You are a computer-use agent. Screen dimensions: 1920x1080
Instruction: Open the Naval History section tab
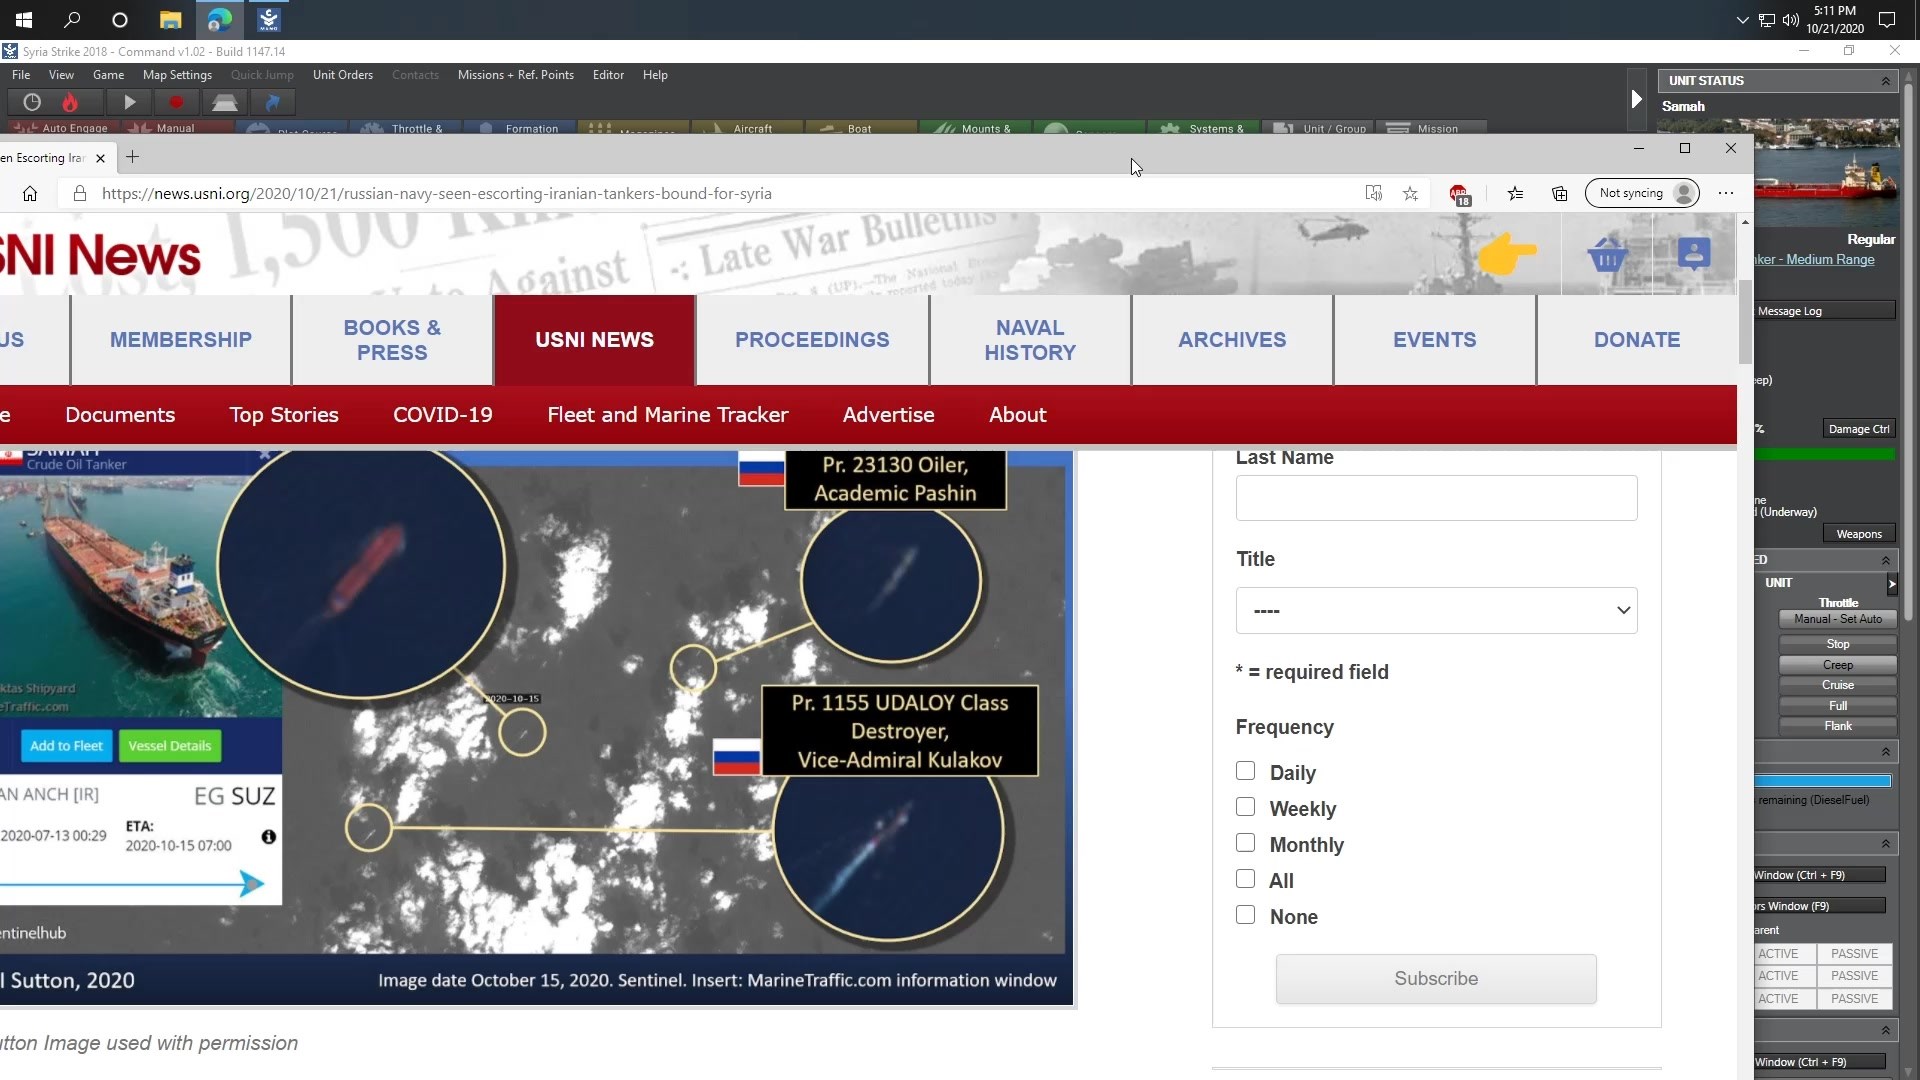coord(1030,340)
